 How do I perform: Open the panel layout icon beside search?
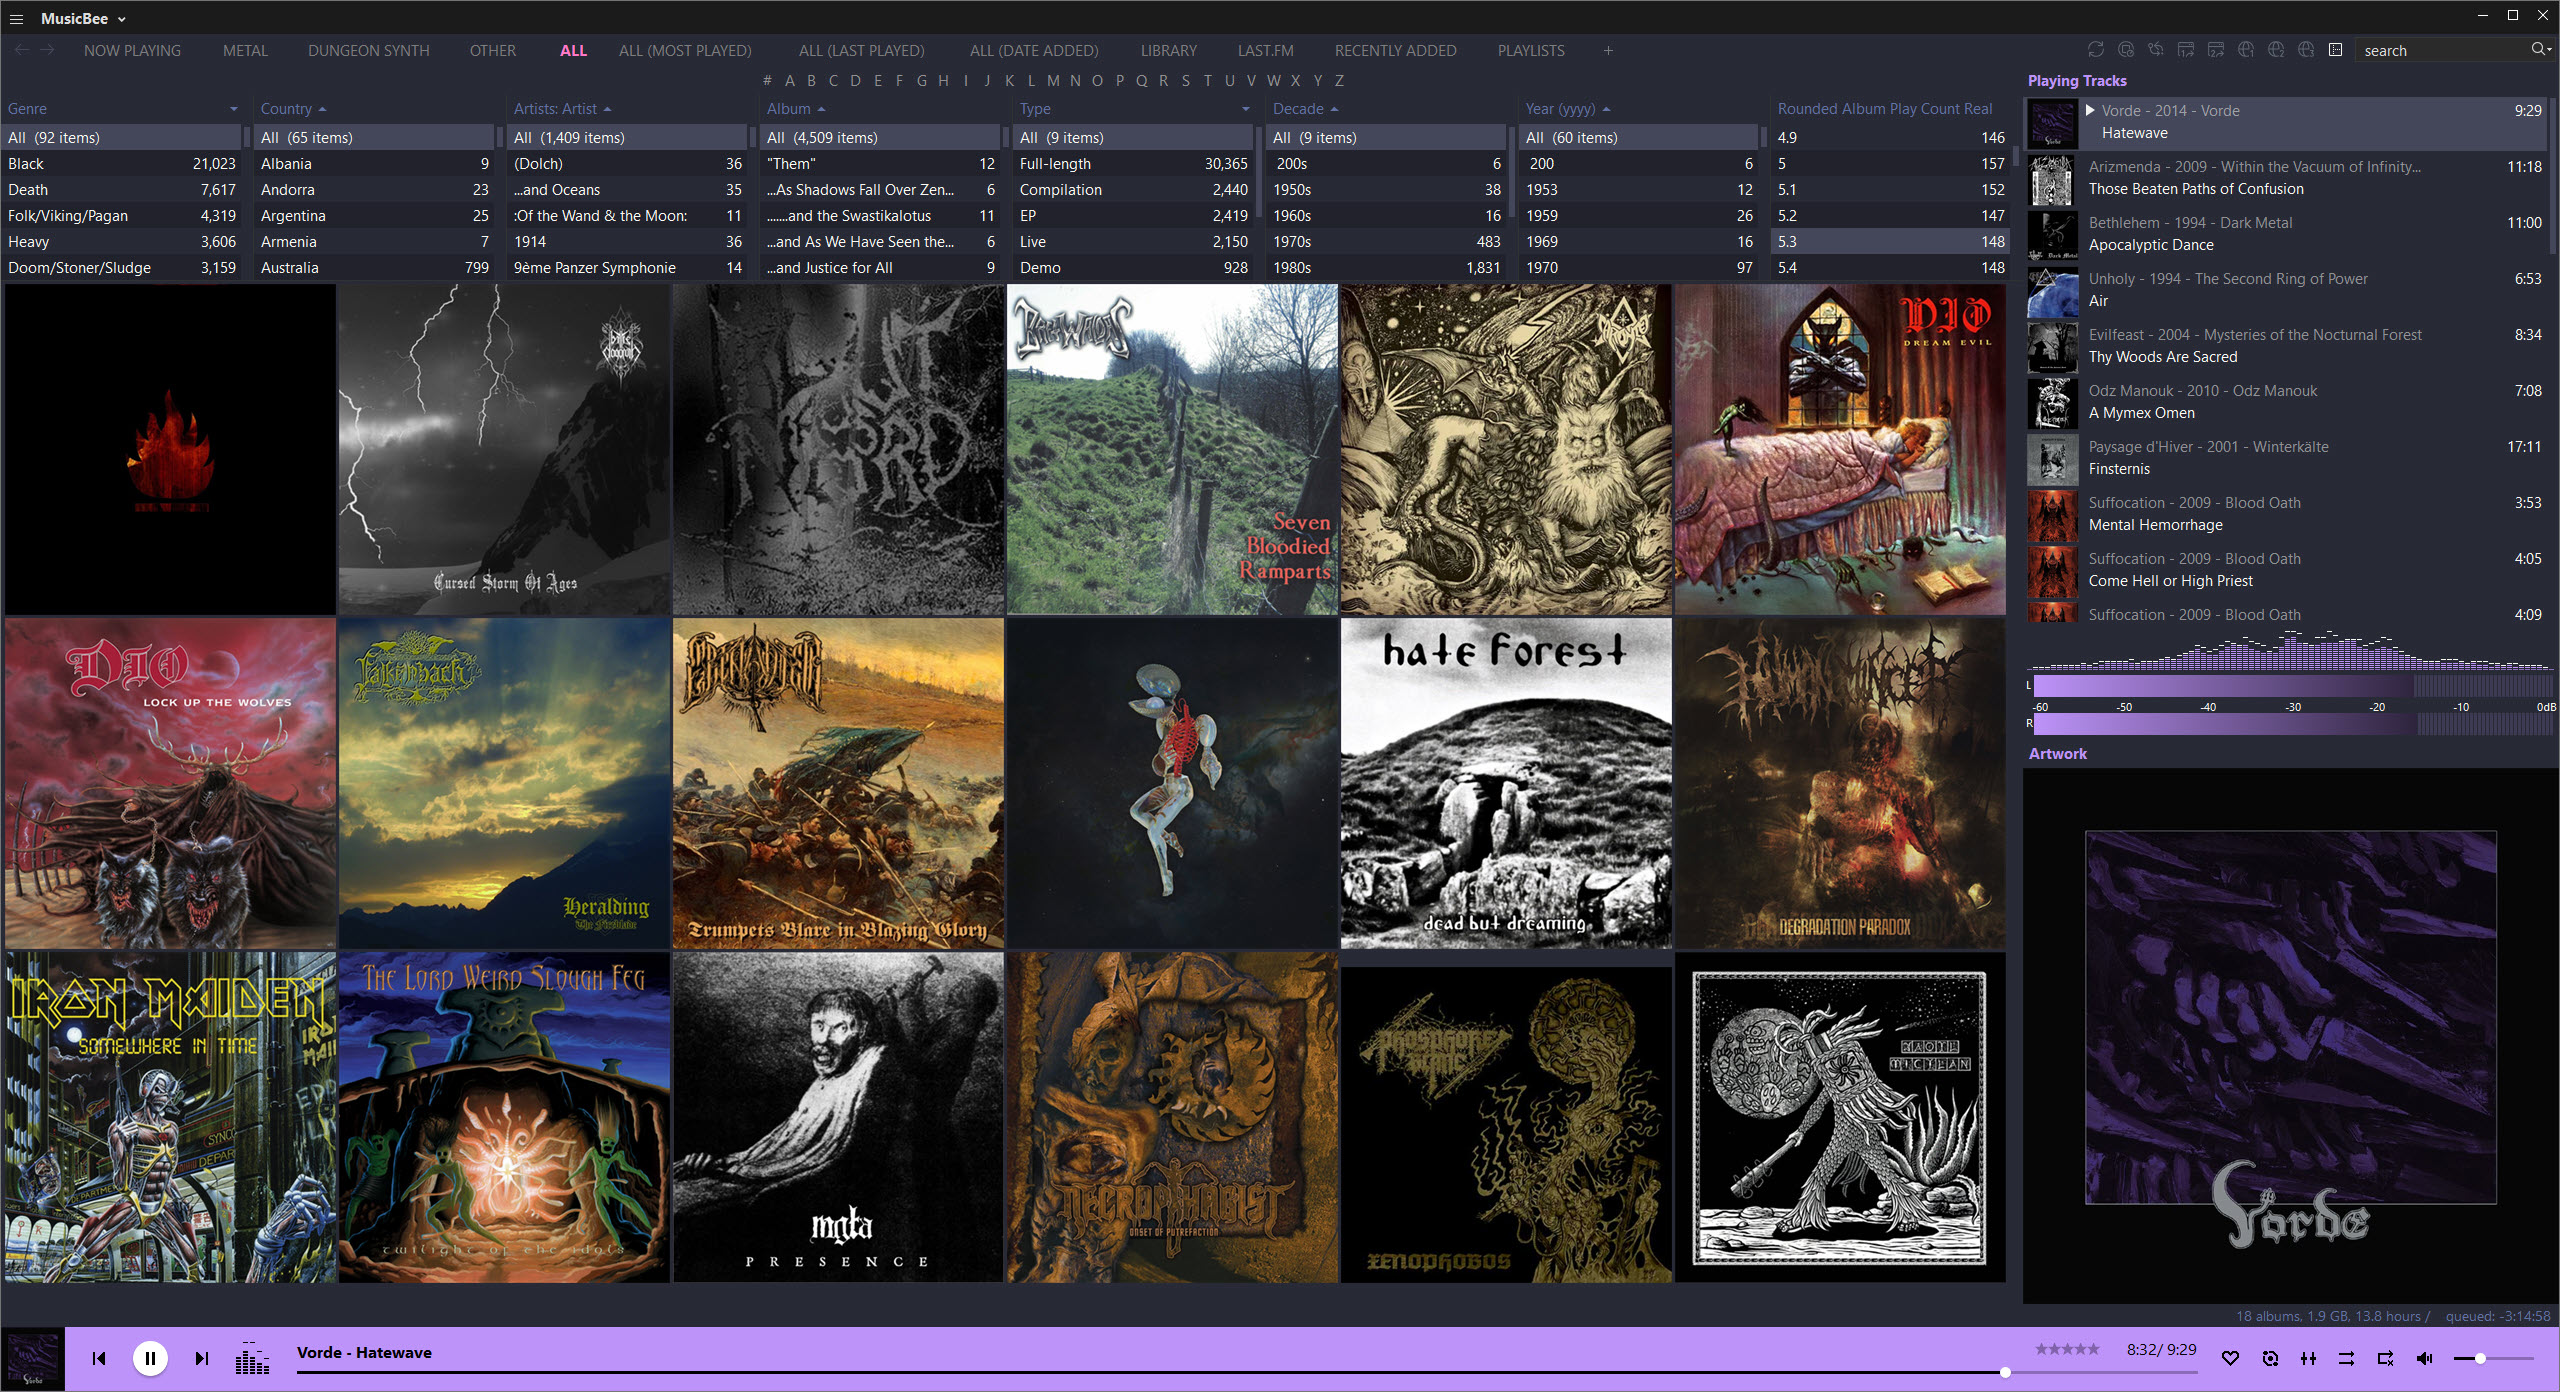click(x=2336, y=50)
